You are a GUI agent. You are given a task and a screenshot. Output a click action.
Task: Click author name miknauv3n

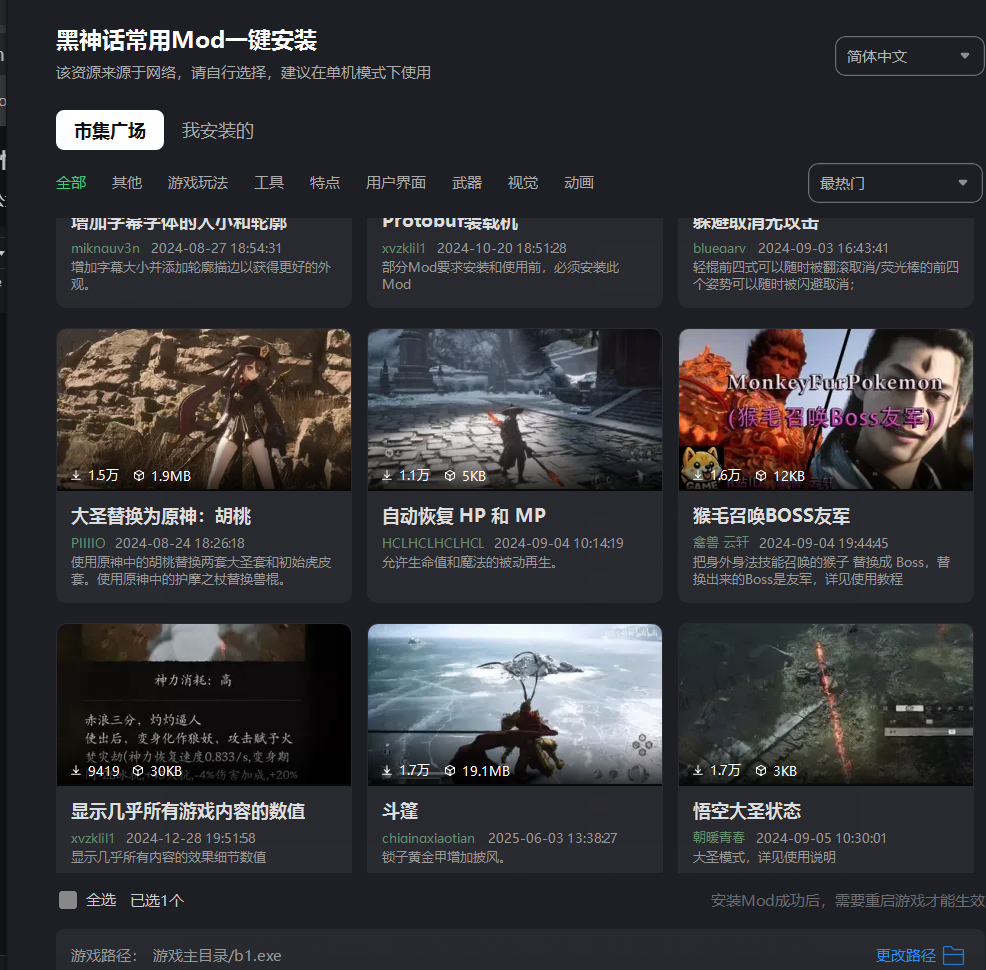tap(105, 248)
